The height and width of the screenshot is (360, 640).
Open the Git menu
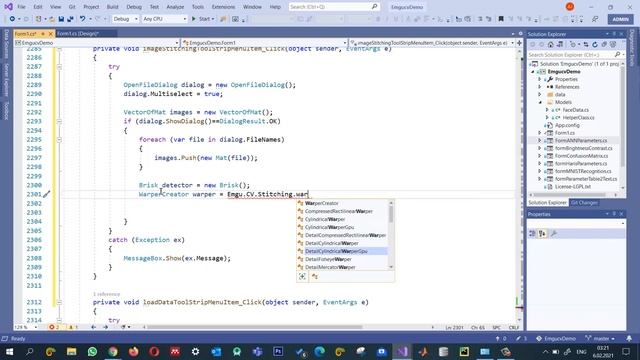72,7
